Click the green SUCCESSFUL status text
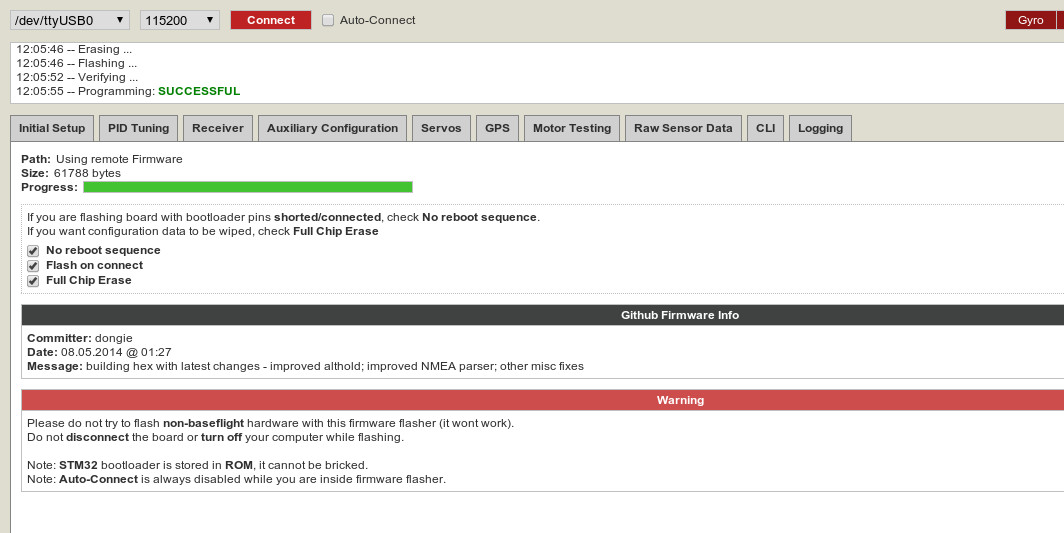 [x=199, y=91]
